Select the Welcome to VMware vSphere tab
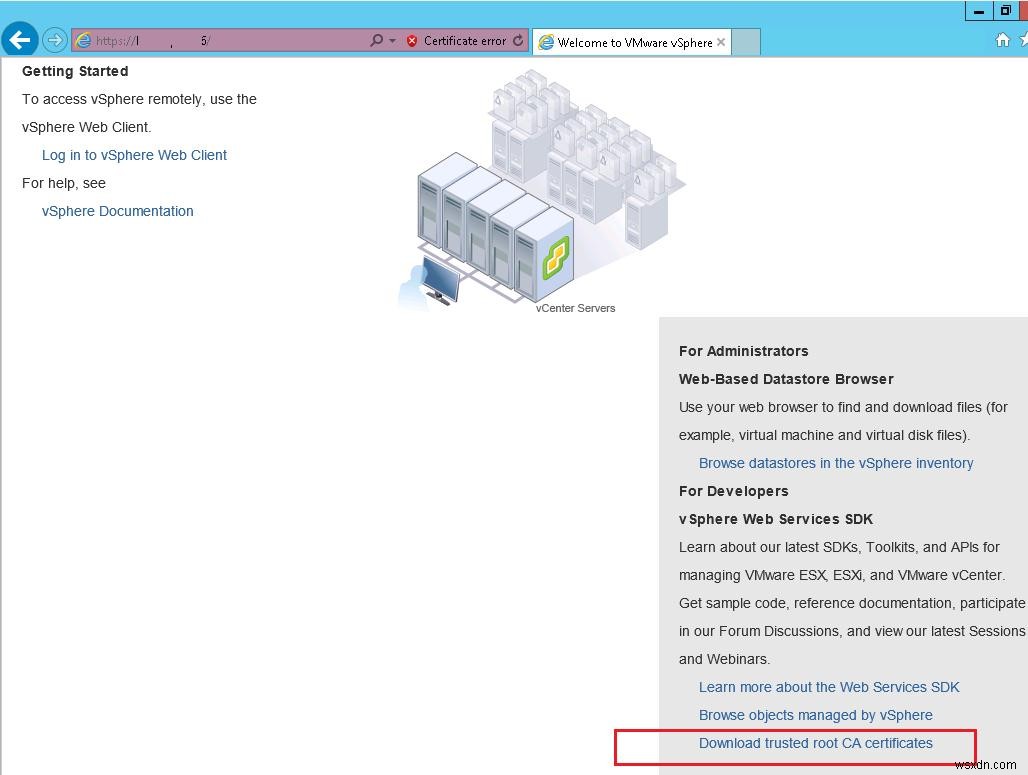This screenshot has width=1028, height=775. tap(630, 41)
